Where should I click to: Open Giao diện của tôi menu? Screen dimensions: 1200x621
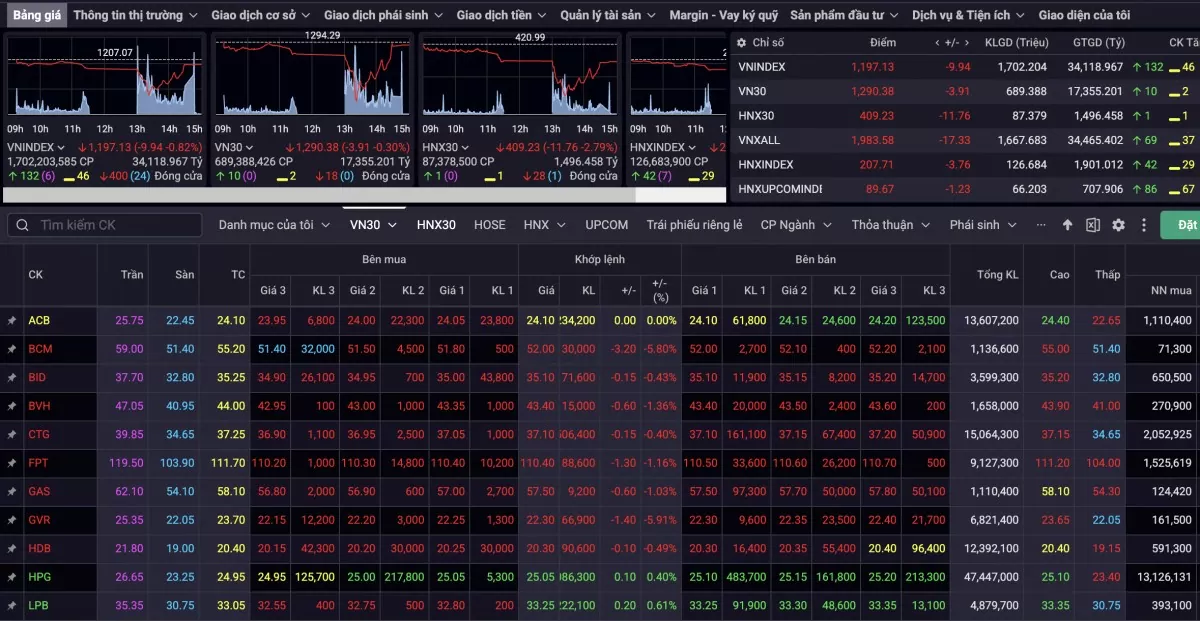tap(1084, 15)
